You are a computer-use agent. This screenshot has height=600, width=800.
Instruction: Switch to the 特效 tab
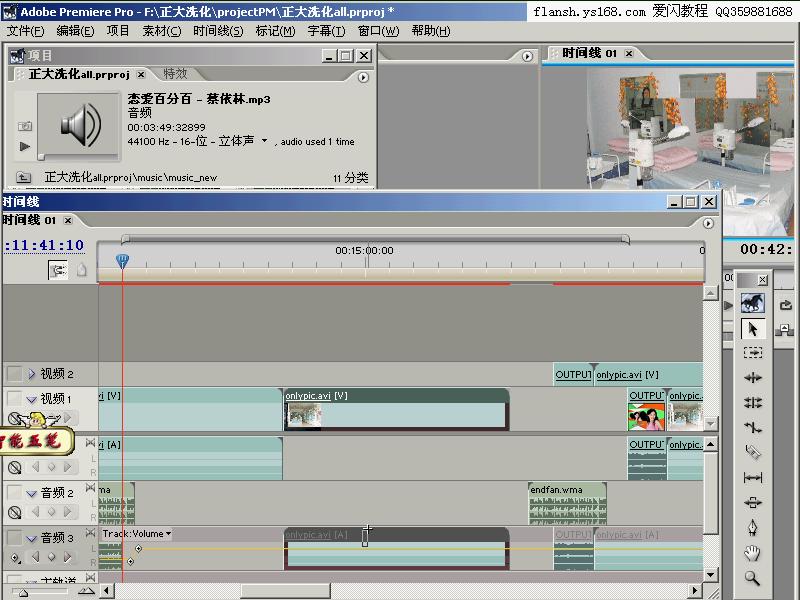175,74
